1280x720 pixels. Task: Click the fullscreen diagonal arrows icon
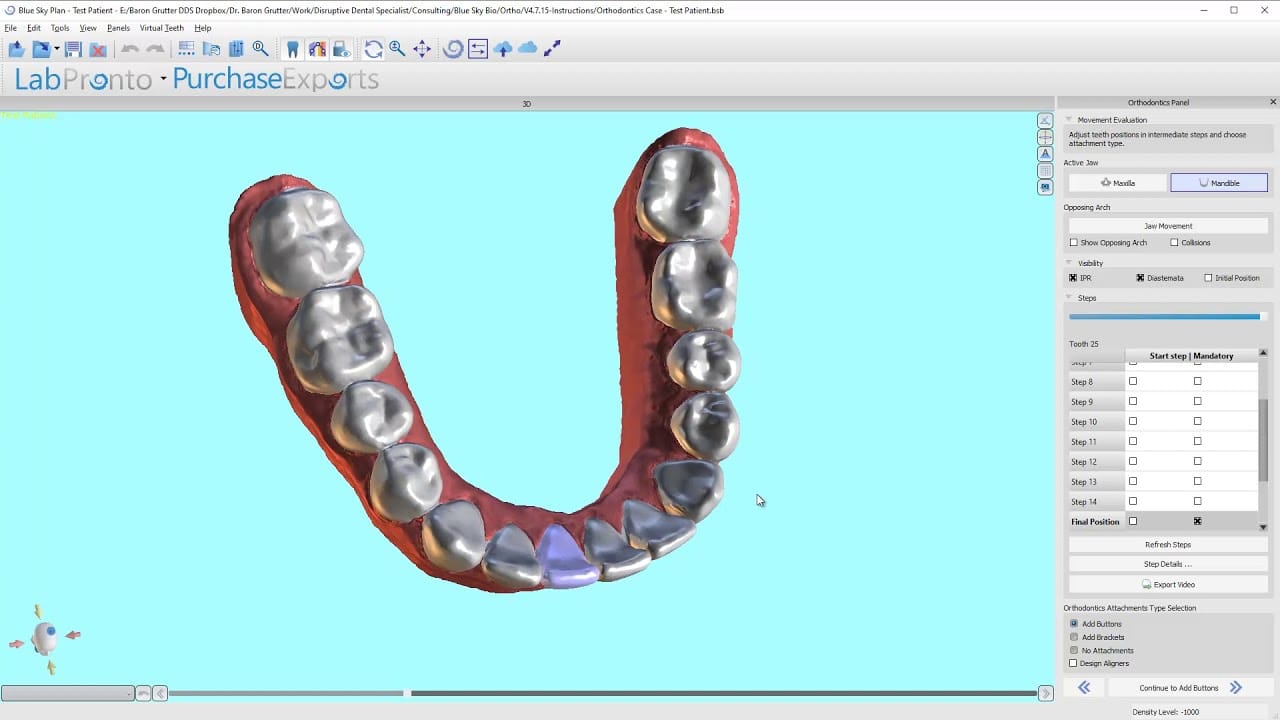pyautogui.click(x=552, y=48)
